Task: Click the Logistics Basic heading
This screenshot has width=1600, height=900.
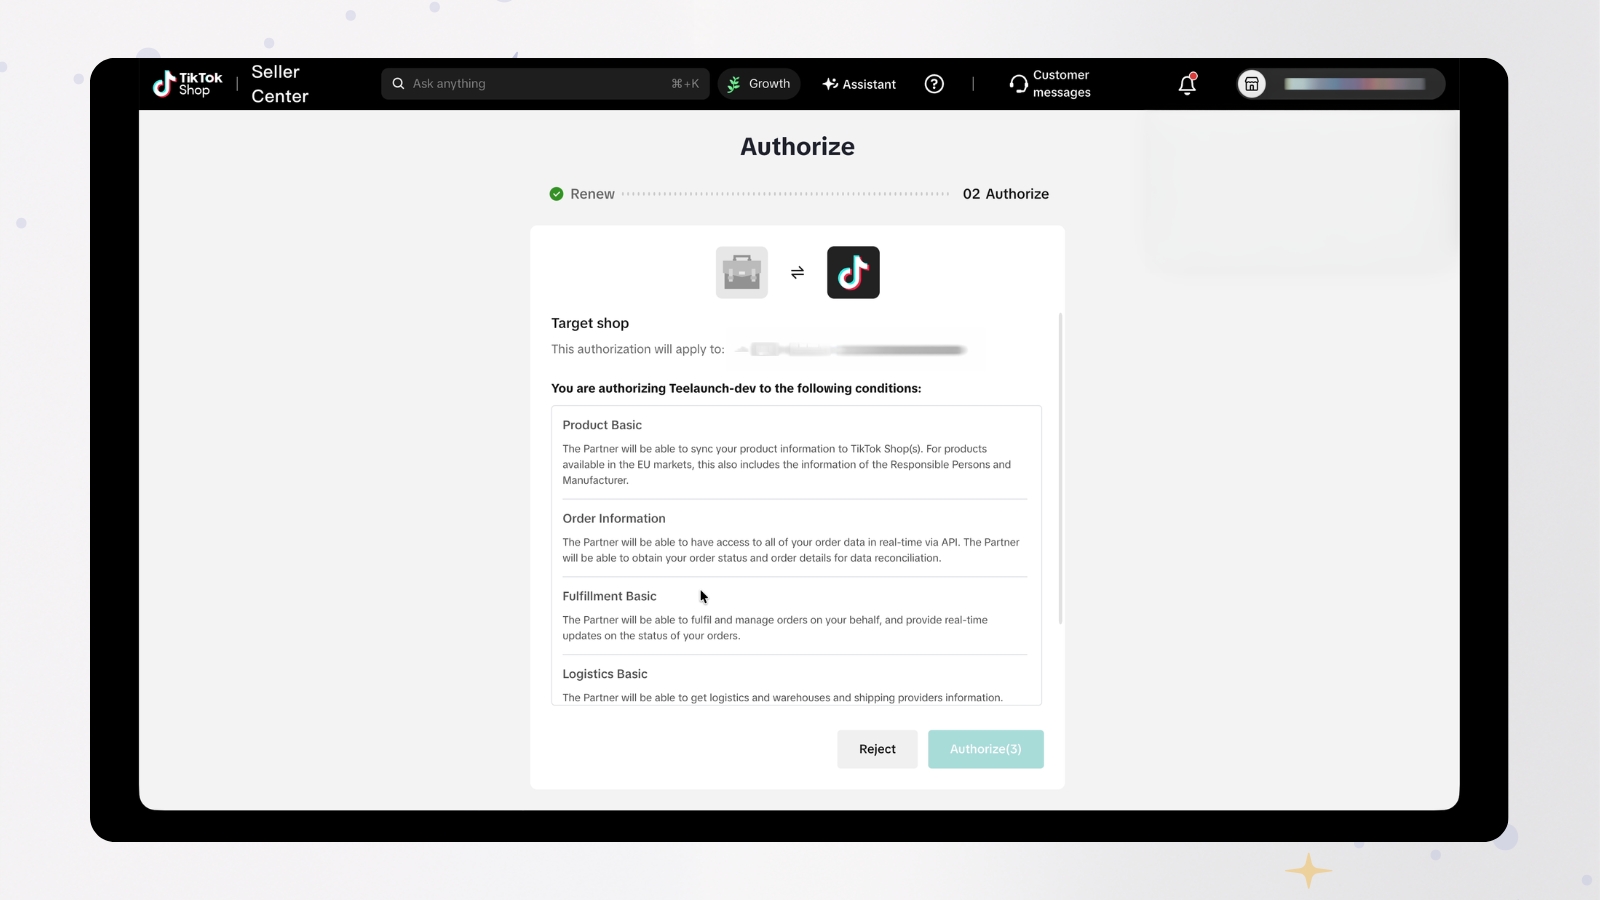Action: [x=605, y=674]
